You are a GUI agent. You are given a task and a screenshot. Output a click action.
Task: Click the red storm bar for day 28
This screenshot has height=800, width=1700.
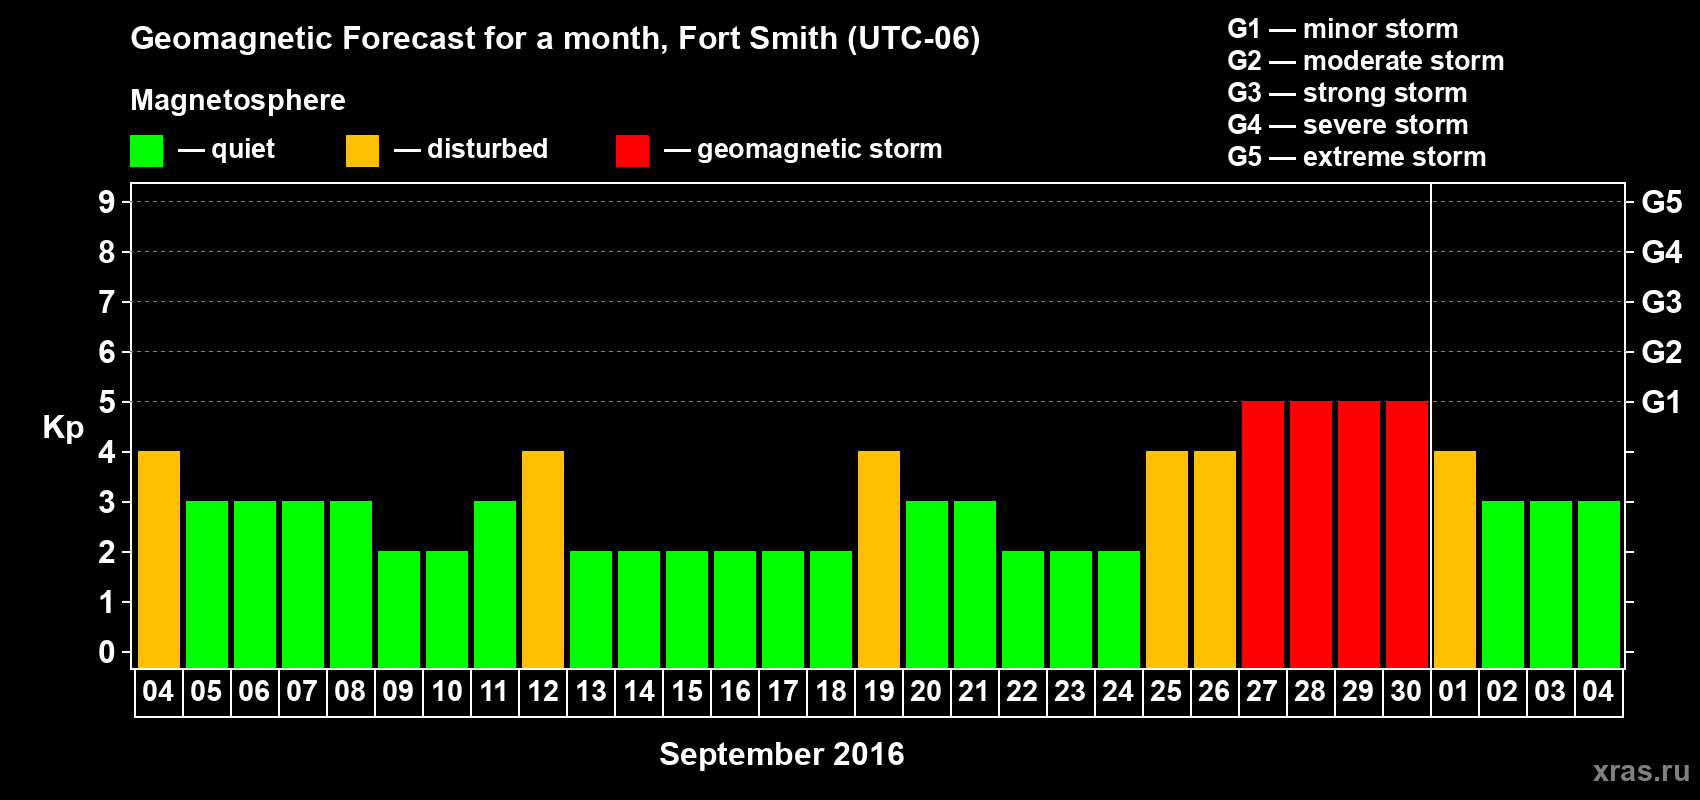[x=1311, y=535]
